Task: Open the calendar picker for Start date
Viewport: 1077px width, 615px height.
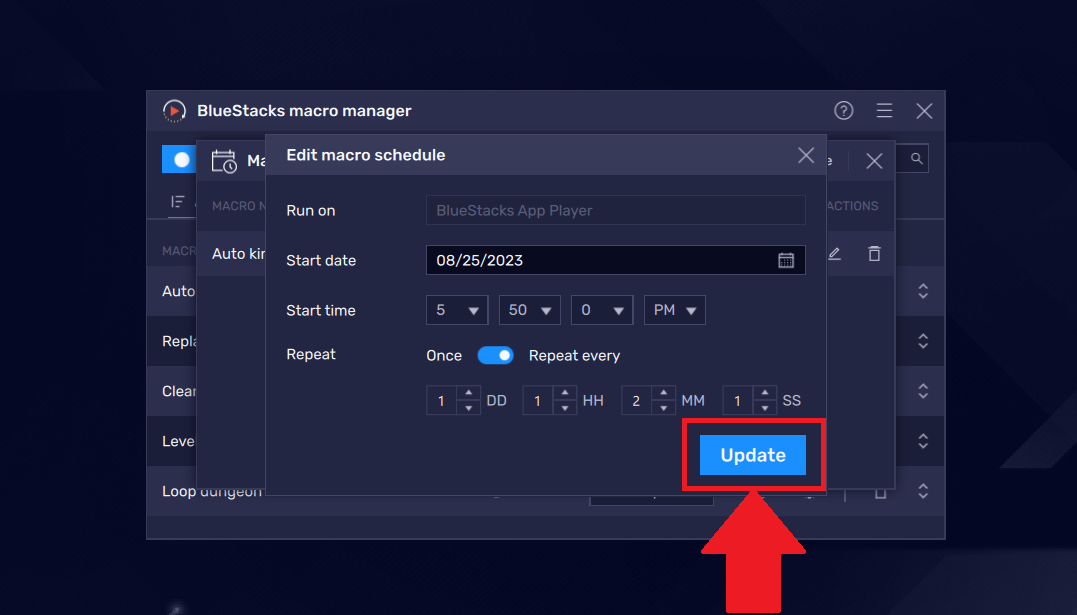Action: click(786, 260)
